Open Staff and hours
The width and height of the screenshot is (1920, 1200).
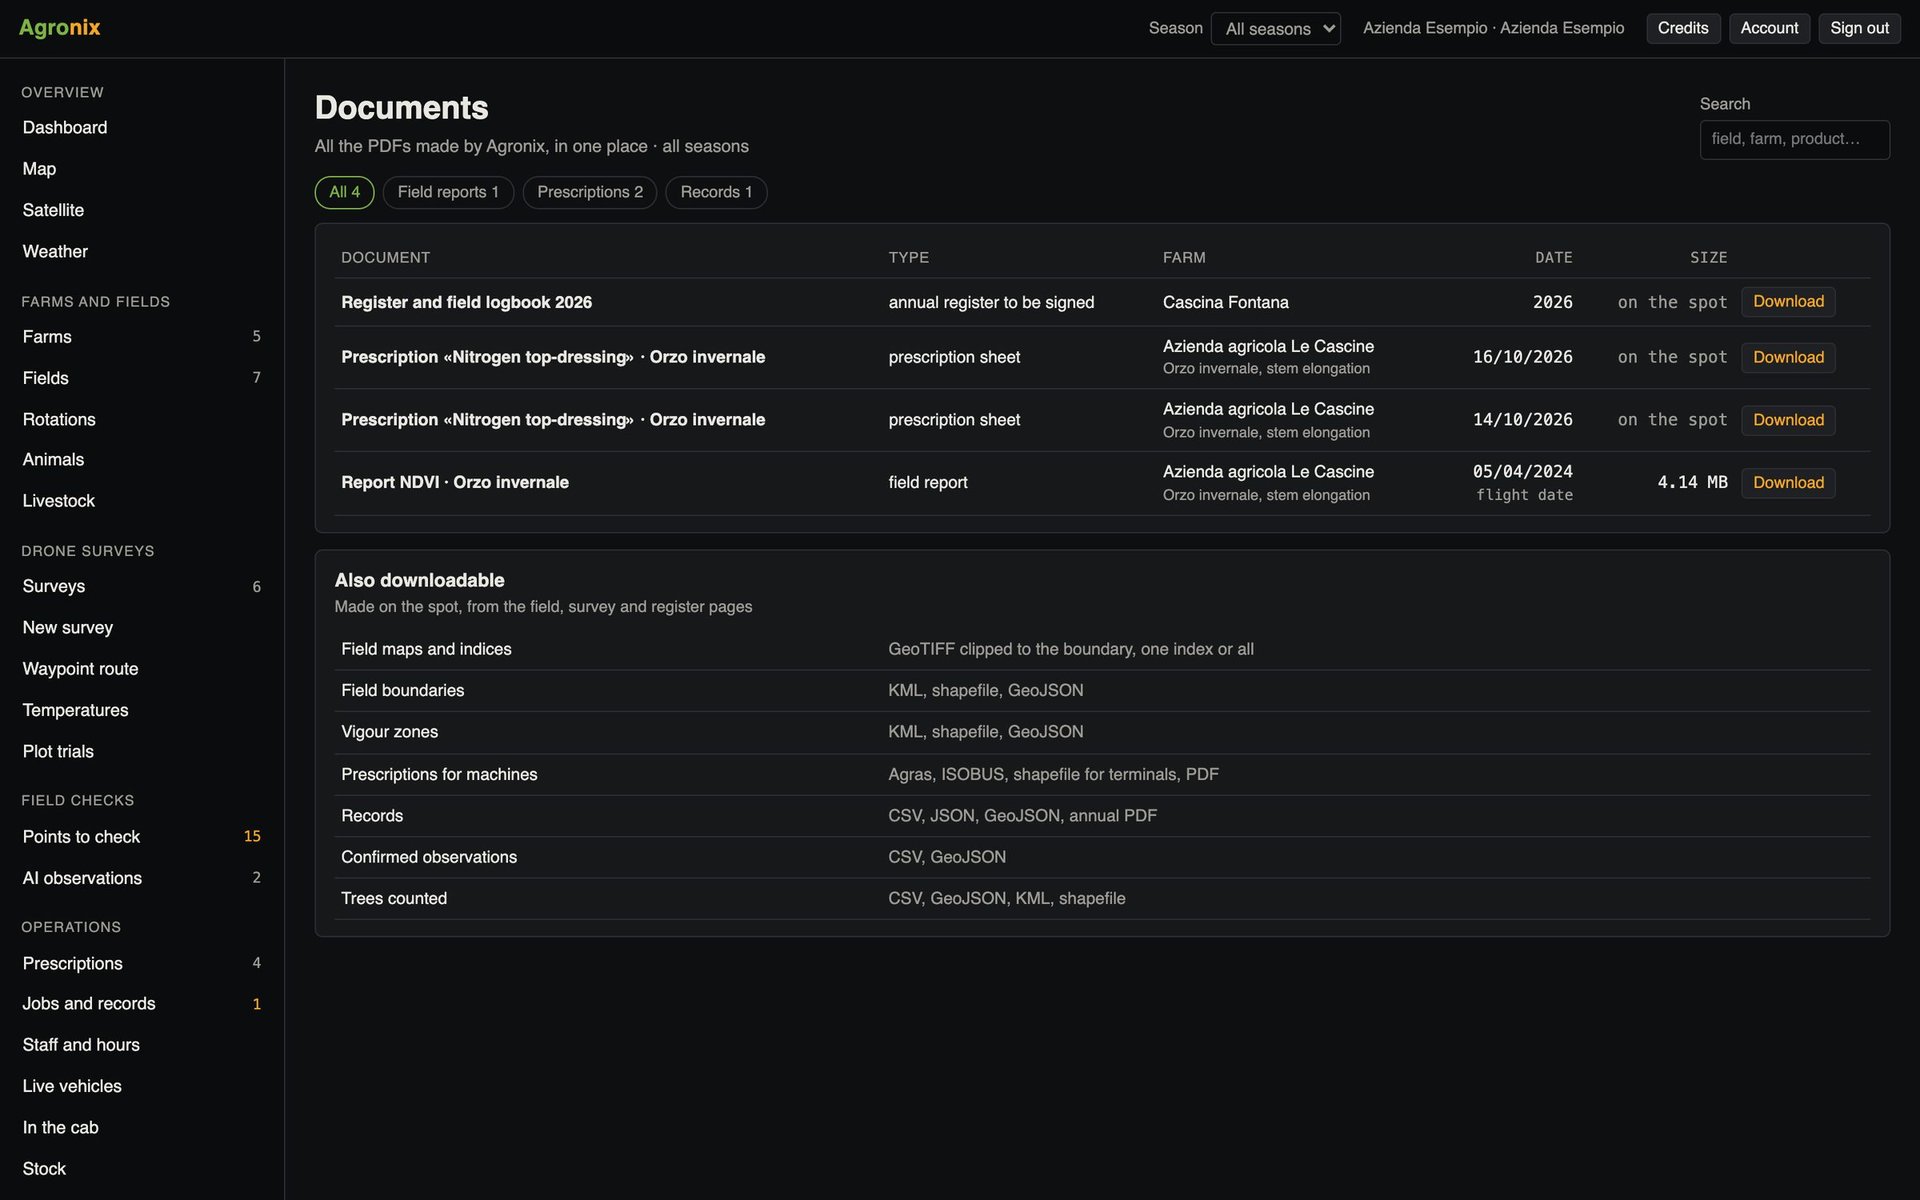tap(142, 1045)
